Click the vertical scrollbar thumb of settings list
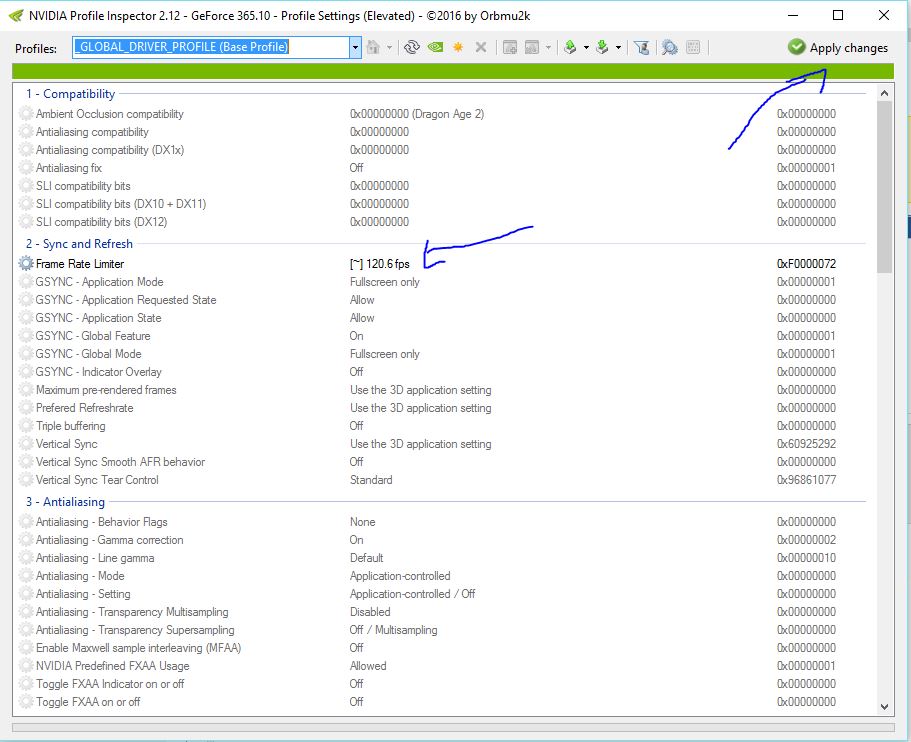Viewport: 911px width, 742px height. tap(884, 187)
